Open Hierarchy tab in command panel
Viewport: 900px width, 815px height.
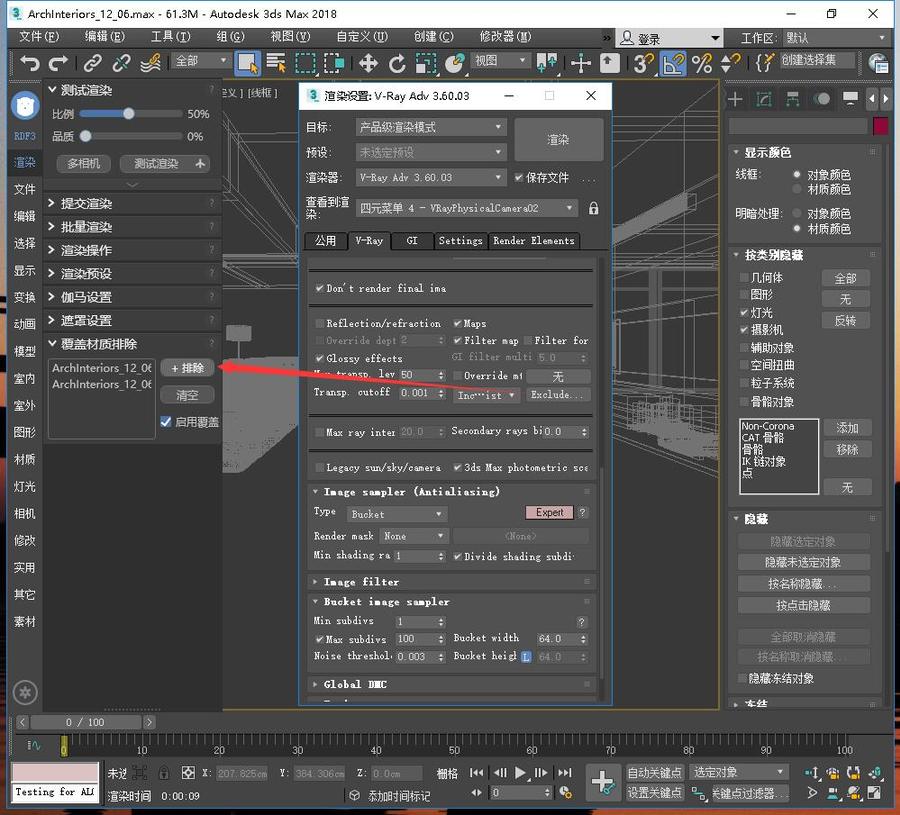tap(793, 99)
